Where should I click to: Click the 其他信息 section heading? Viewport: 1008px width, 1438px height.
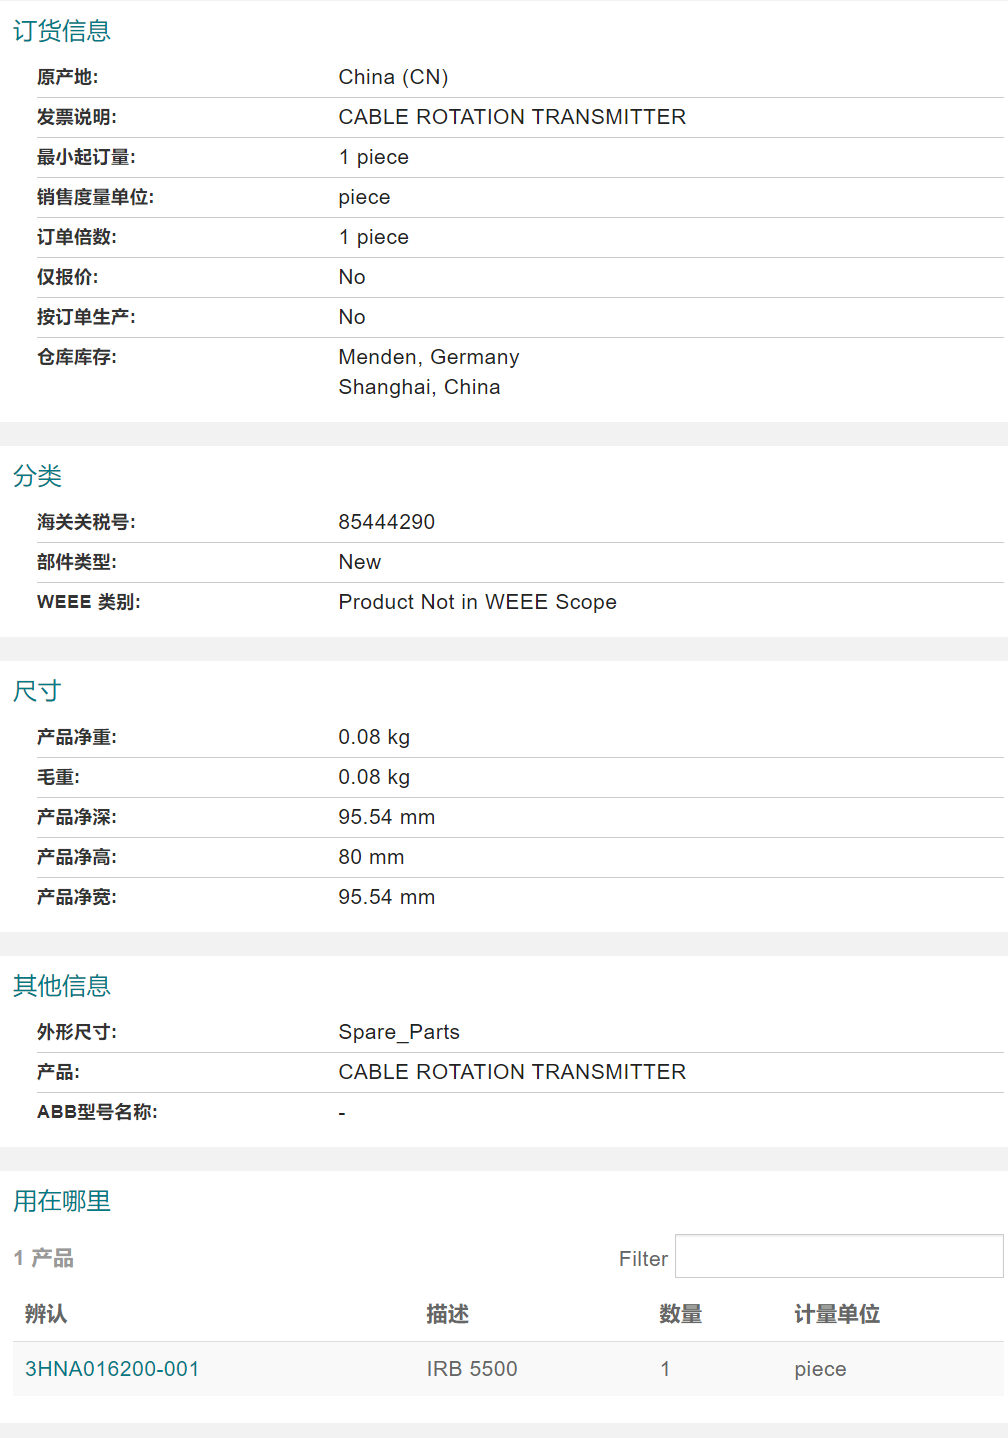(62, 986)
